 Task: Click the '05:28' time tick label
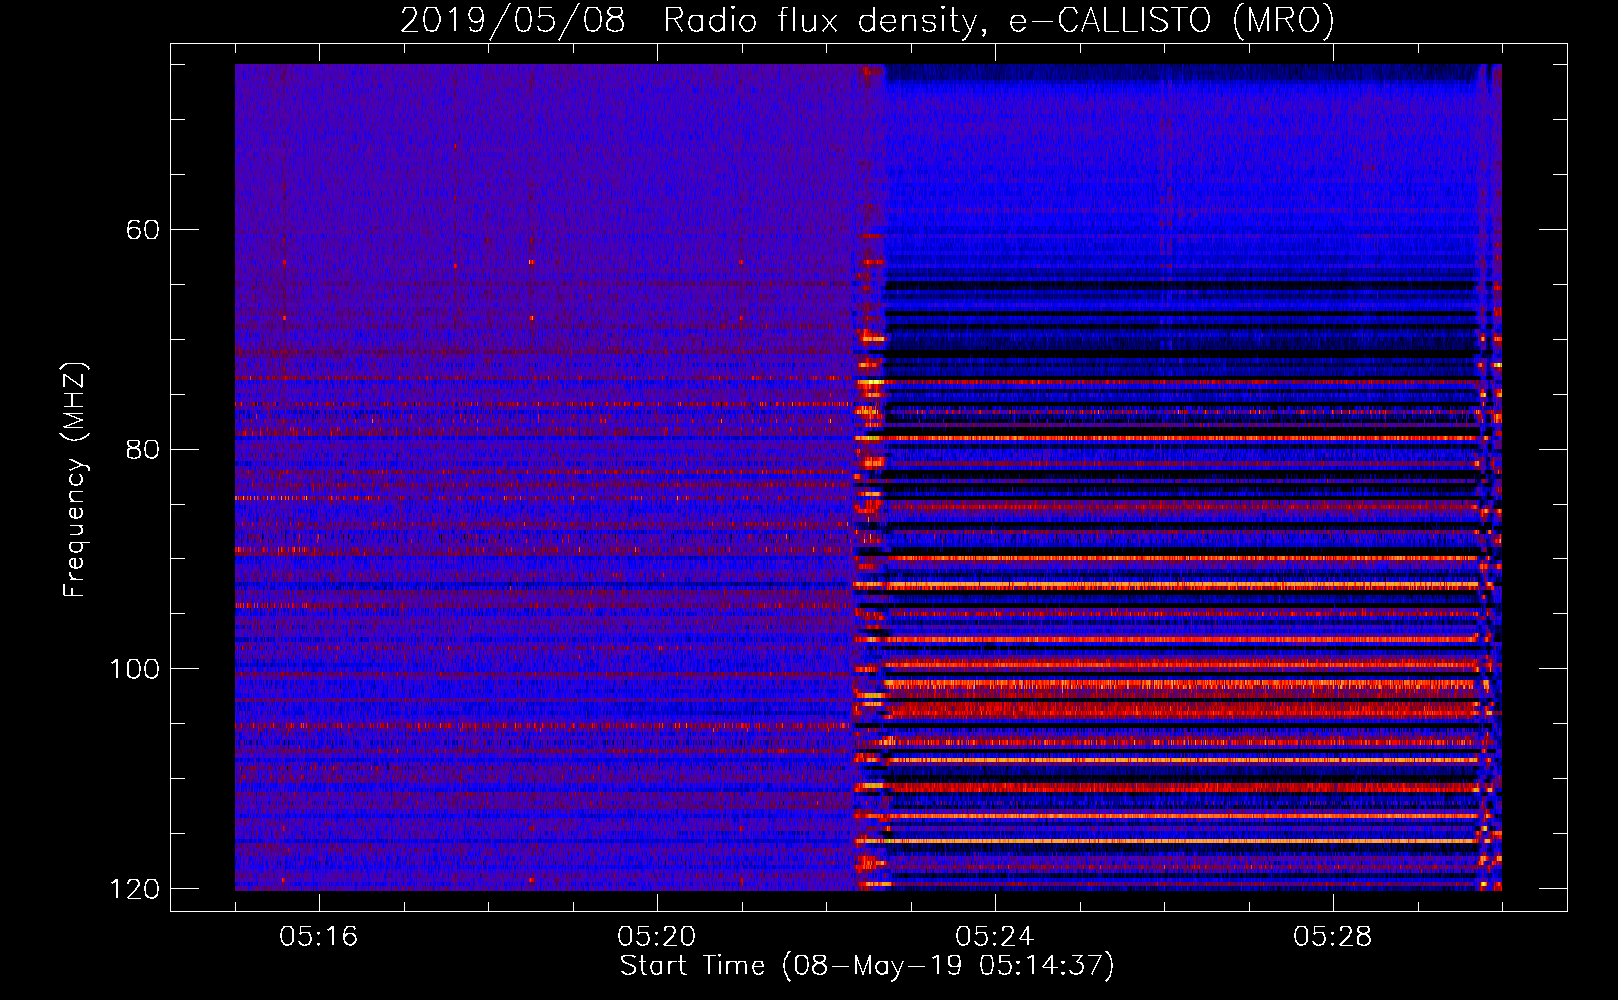(x=1333, y=937)
